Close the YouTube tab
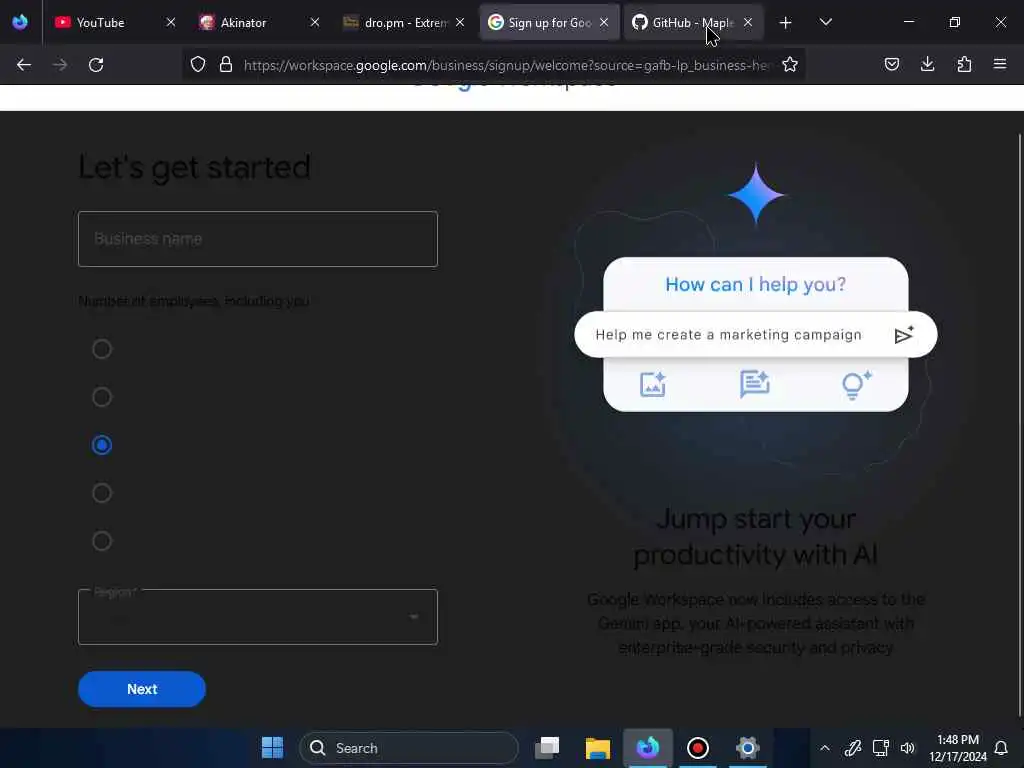This screenshot has width=1024, height=768. click(170, 23)
